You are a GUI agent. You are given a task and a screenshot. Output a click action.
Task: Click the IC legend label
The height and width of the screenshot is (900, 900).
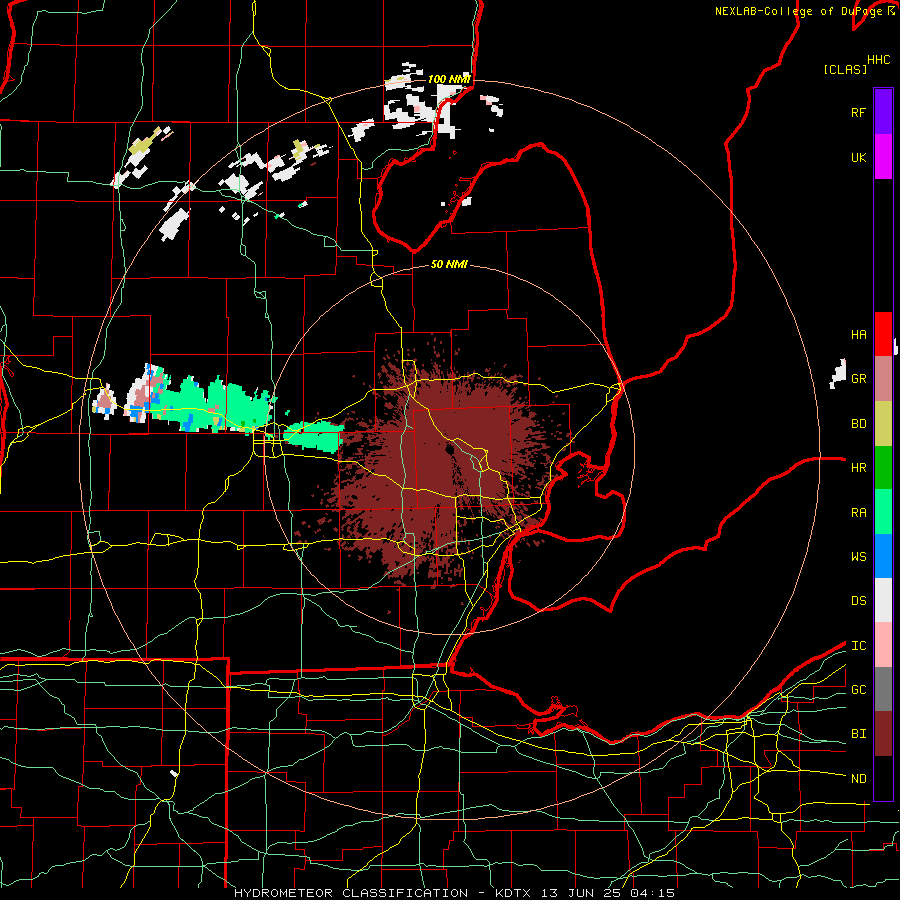[858, 645]
